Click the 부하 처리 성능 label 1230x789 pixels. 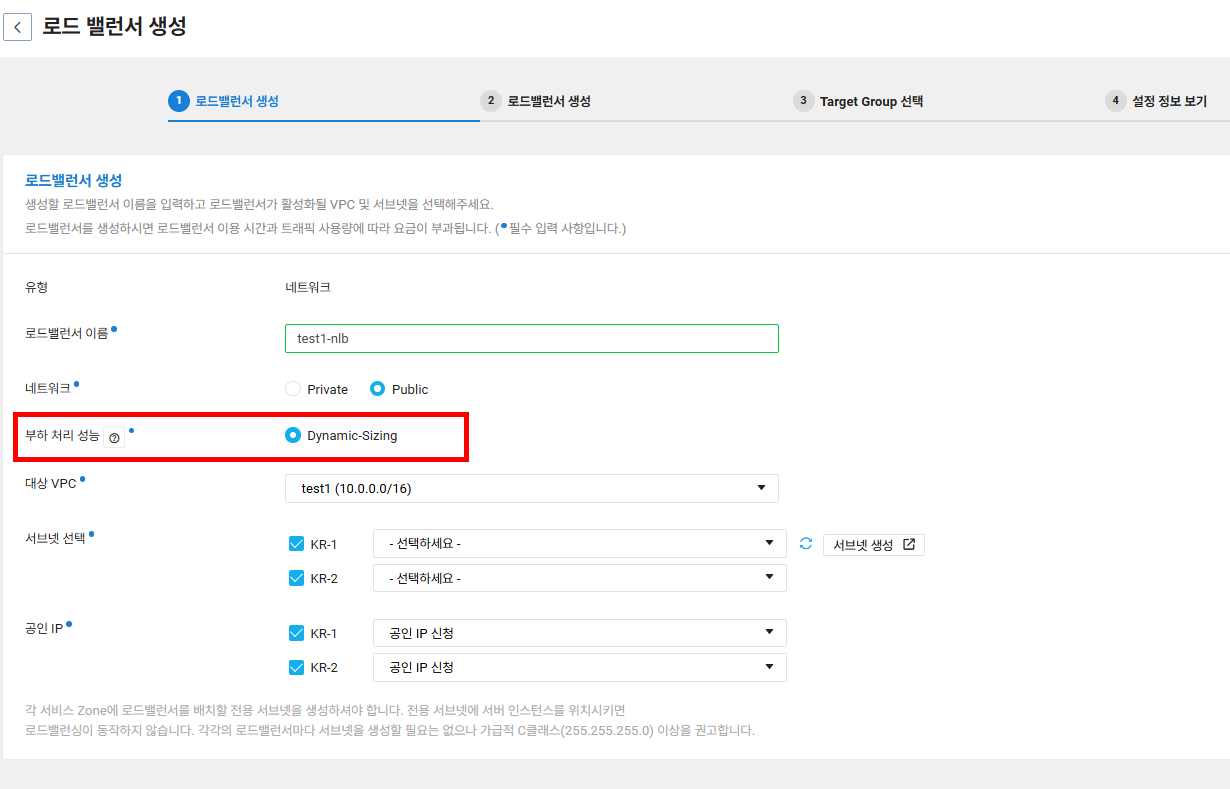click(62, 435)
